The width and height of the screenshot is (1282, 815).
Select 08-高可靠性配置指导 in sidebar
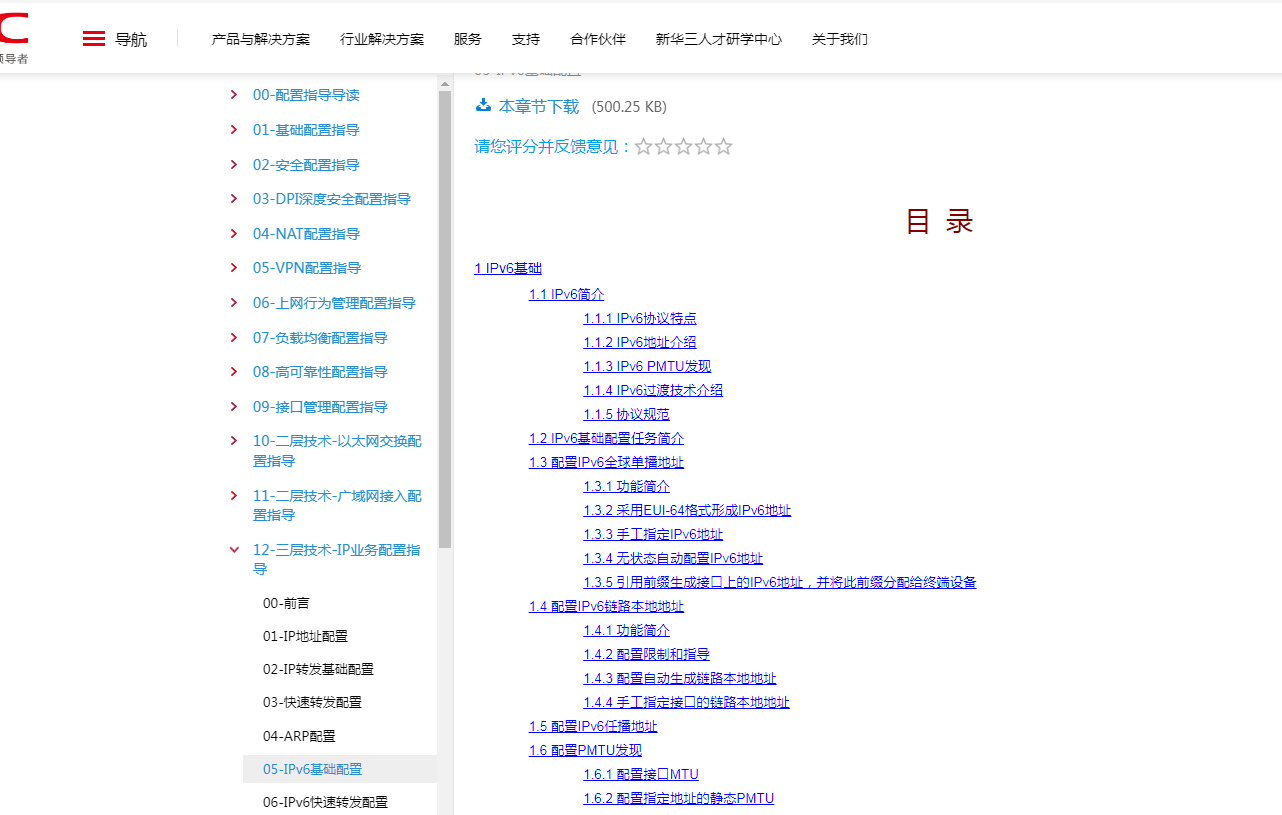tap(320, 372)
